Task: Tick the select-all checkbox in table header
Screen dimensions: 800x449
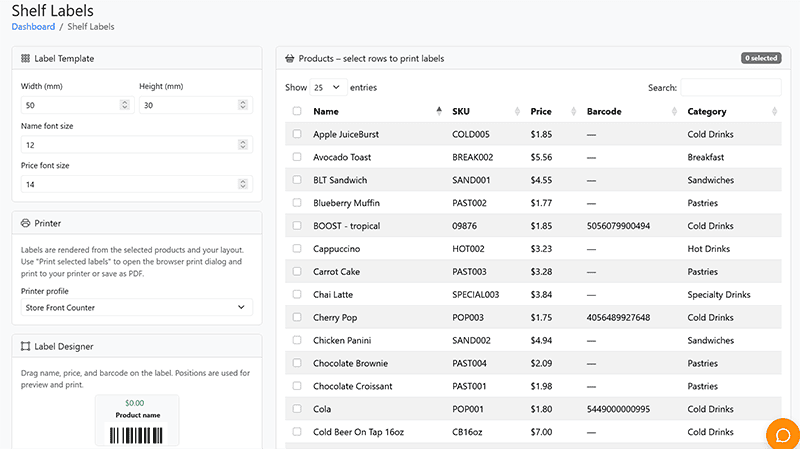Action: click(x=297, y=111)
